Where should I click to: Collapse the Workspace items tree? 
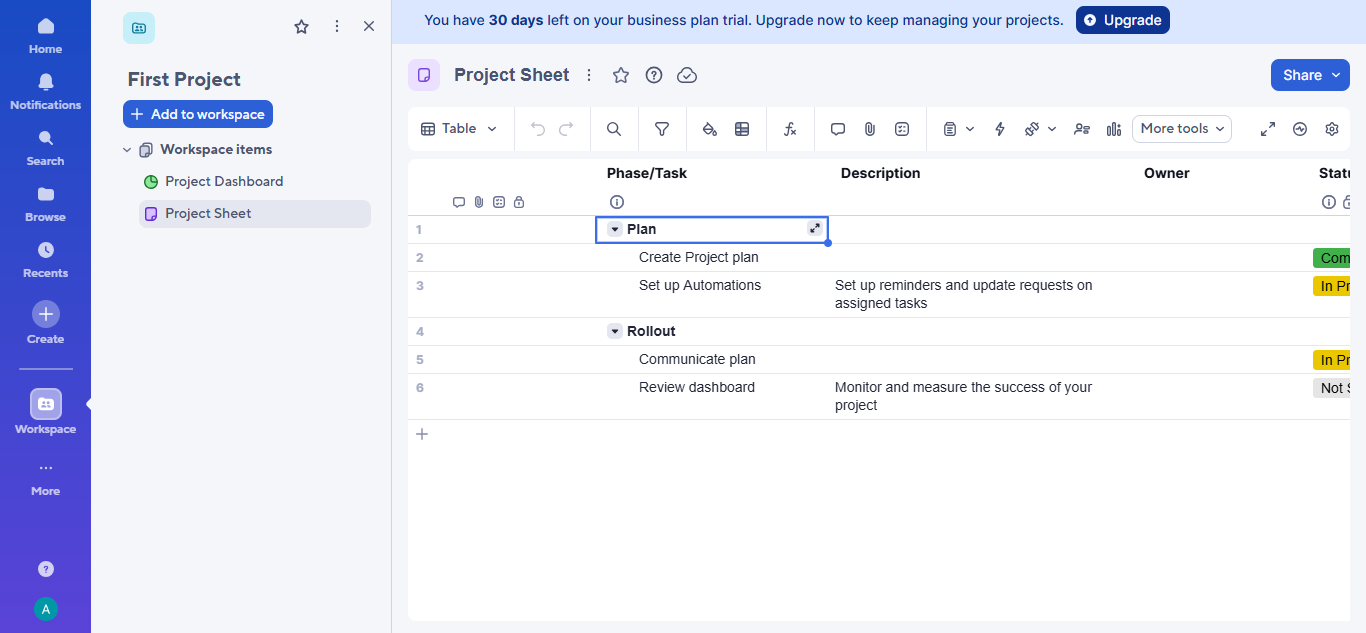[x=127, y=150]
